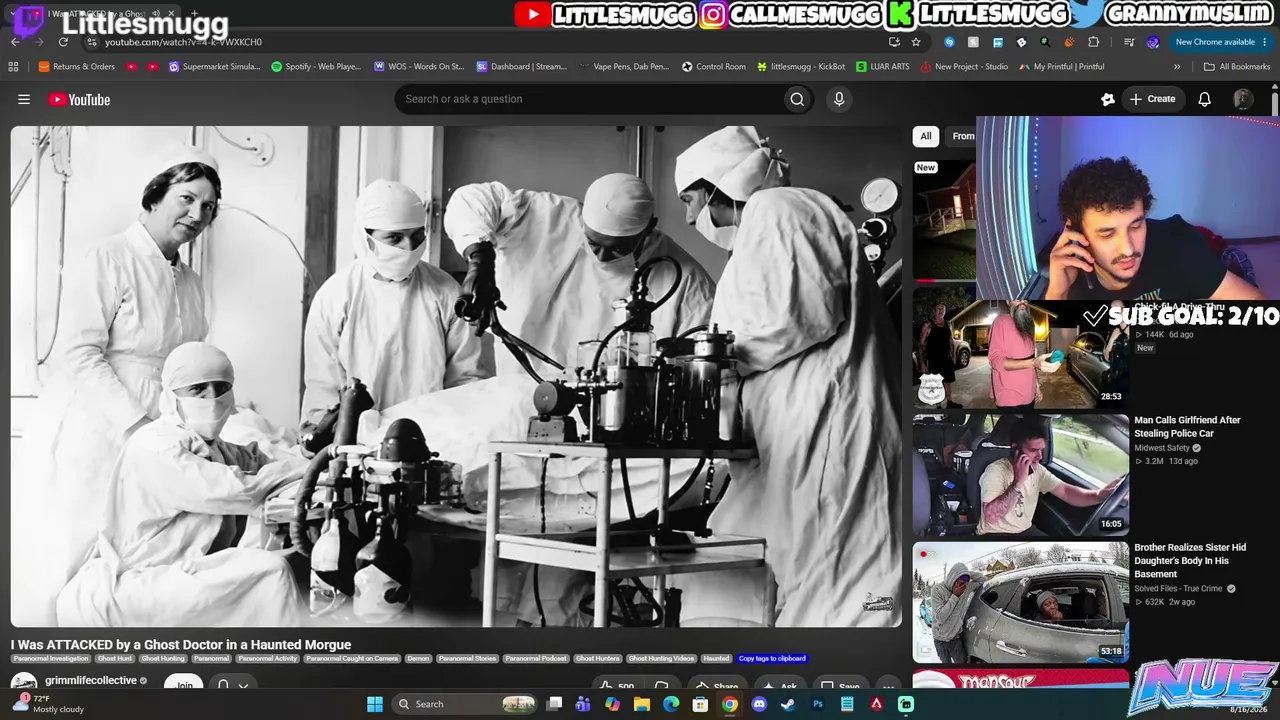Open the Control Room bookmark
Screen dimensions: 1280x720
714,67
